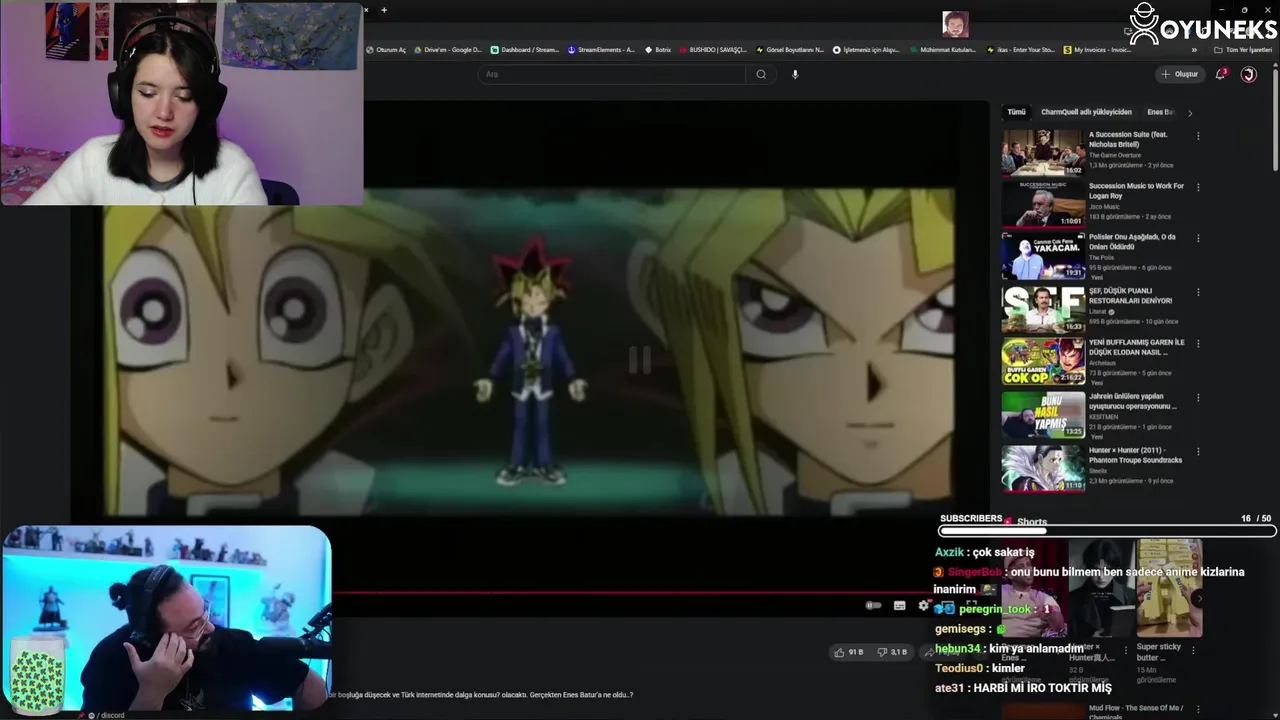The width and height of the screenshot is (1280, 720).
Task: Open My Invoices bookmark
Action: 1097,49
